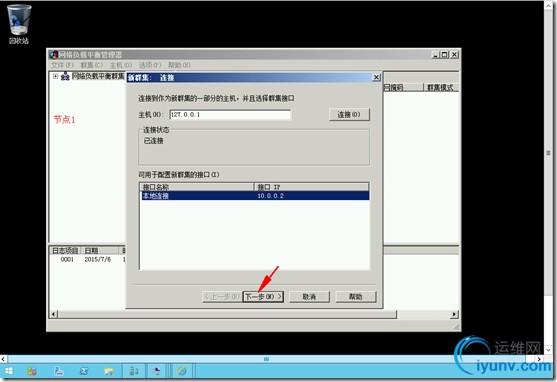Click the Windows Start button
The height and width of the screenshot is (382, 557).
click(9, 371)
